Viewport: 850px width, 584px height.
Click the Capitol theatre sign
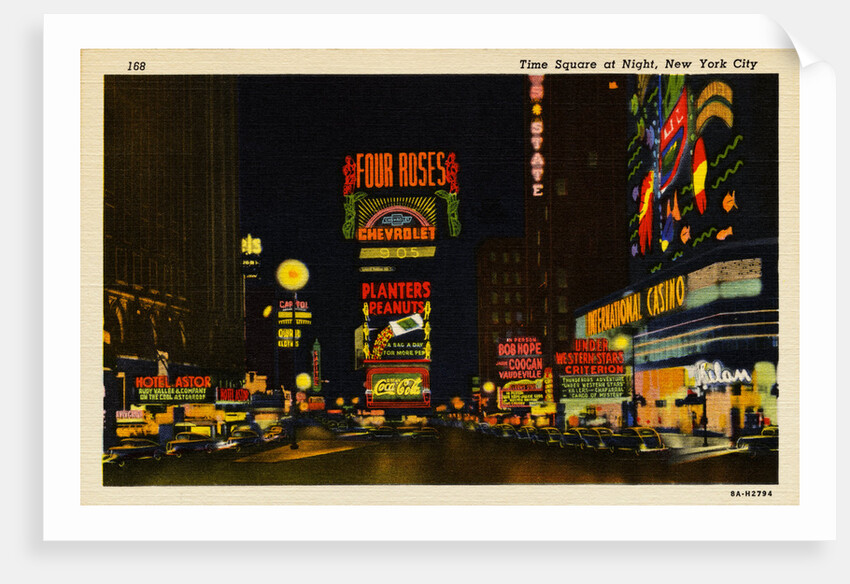[x=294, y=305]
